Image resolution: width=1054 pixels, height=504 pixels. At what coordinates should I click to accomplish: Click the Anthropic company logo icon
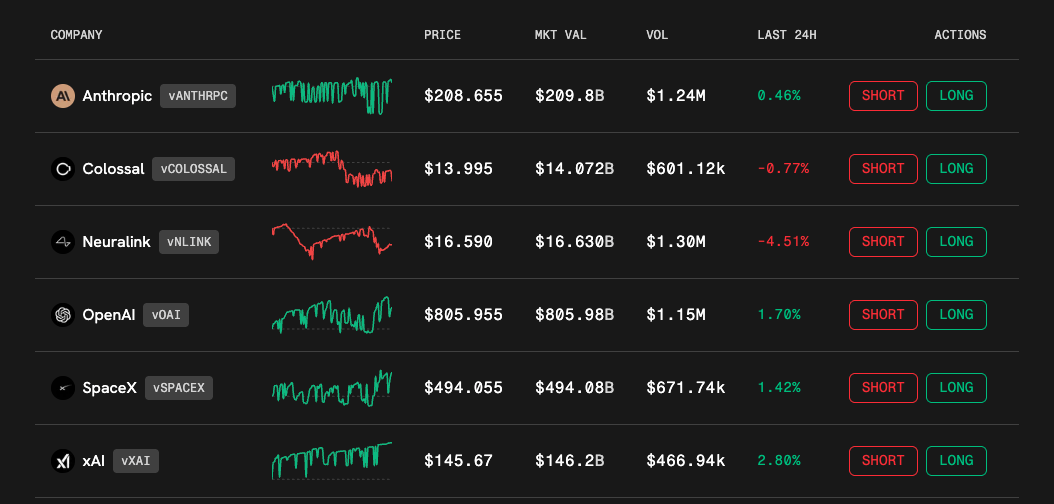tap(63, 96)
